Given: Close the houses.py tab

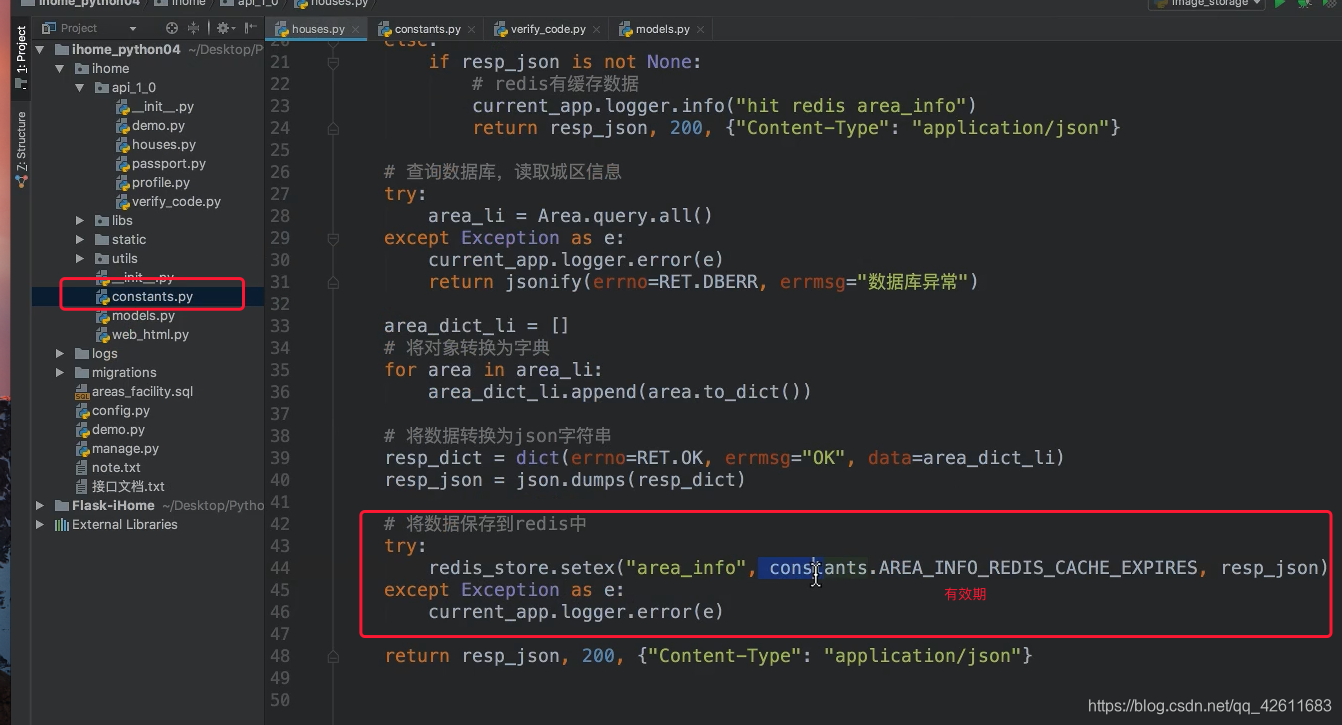Looking at the screenshot, I should [355, 30].
